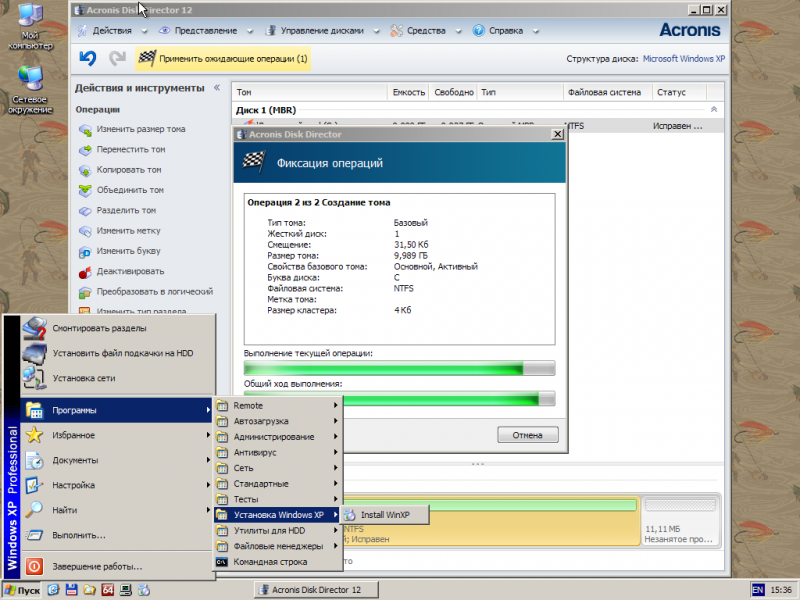Click the floppy disk quick launch icon
Viewport: 800px width, 600px height.
(71, 590)
